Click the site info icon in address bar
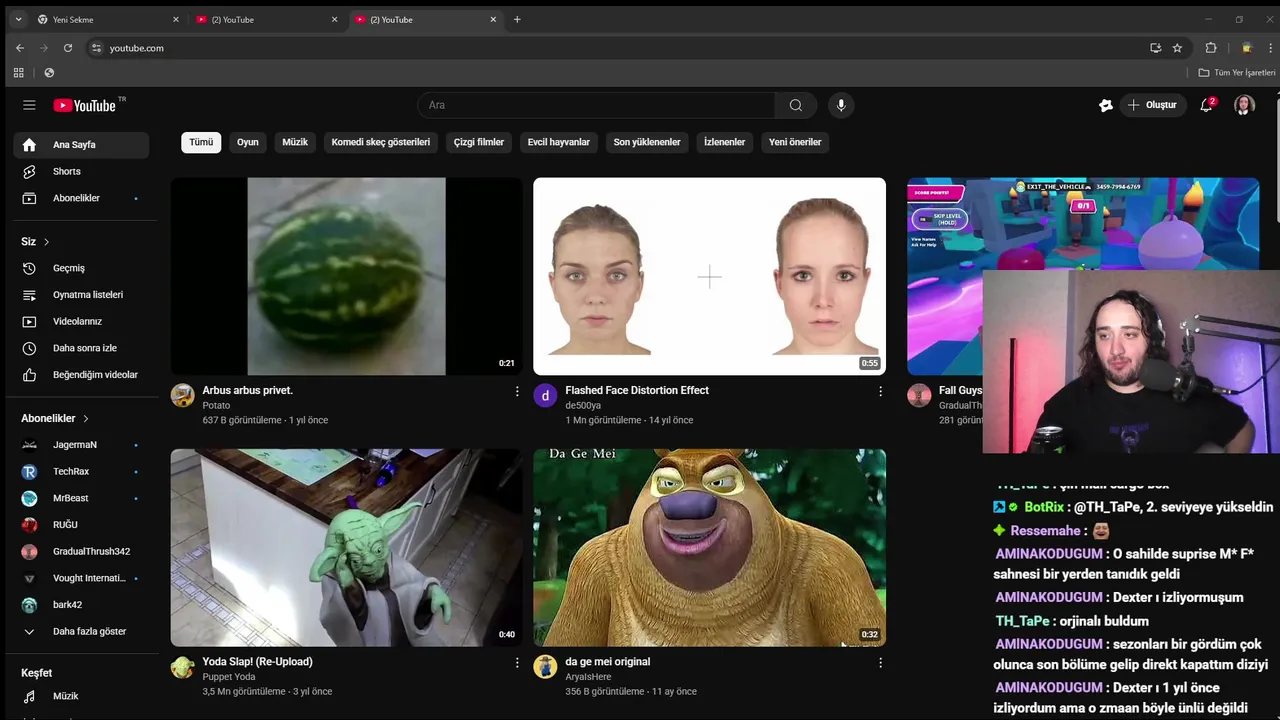Screen dimensions: 1280x720 pyautogui.click(x=96, y=48)
